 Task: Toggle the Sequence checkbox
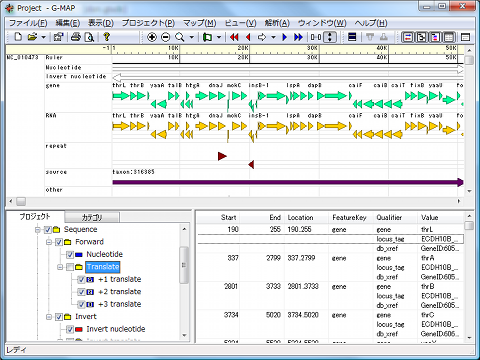(x=48, y=230)
